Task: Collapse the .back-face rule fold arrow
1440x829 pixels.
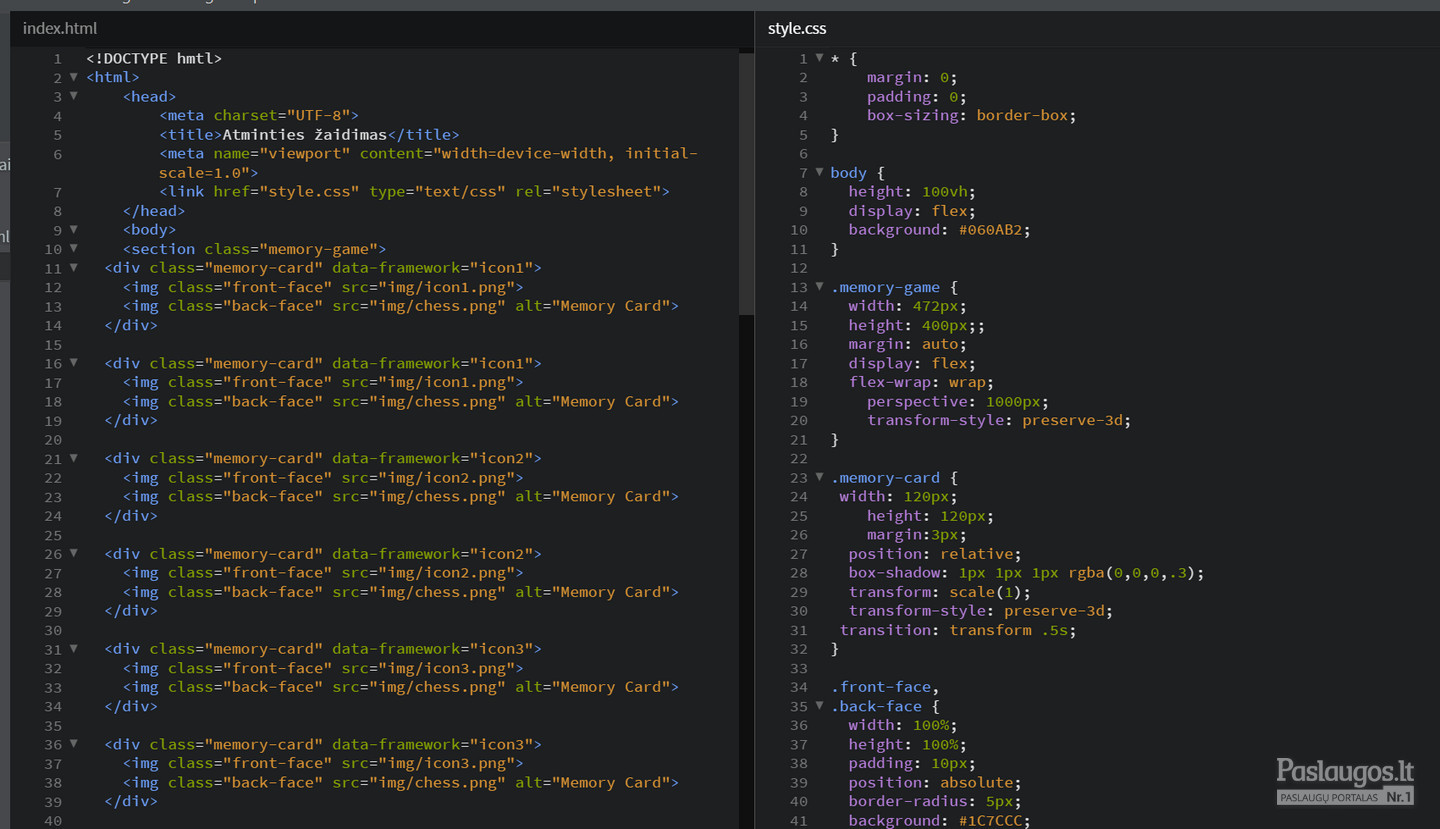Action: coord(819,705)
